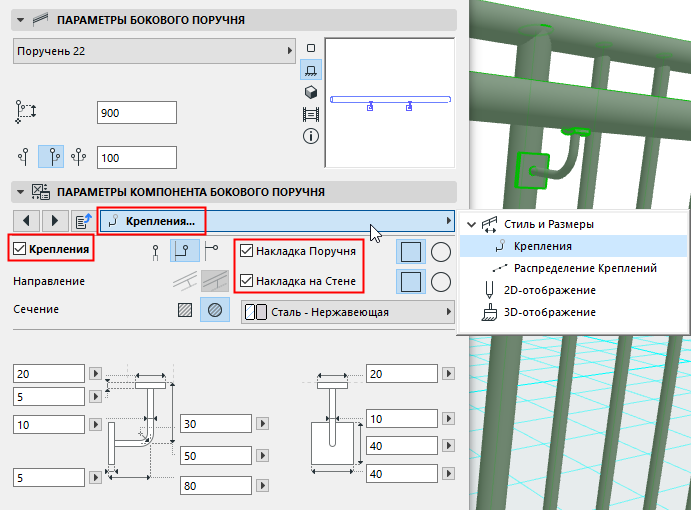Select square shape for Накладка Поручня
Viewport: 691px width, 510px height.
pyautogui.click(x=411, y=252)
